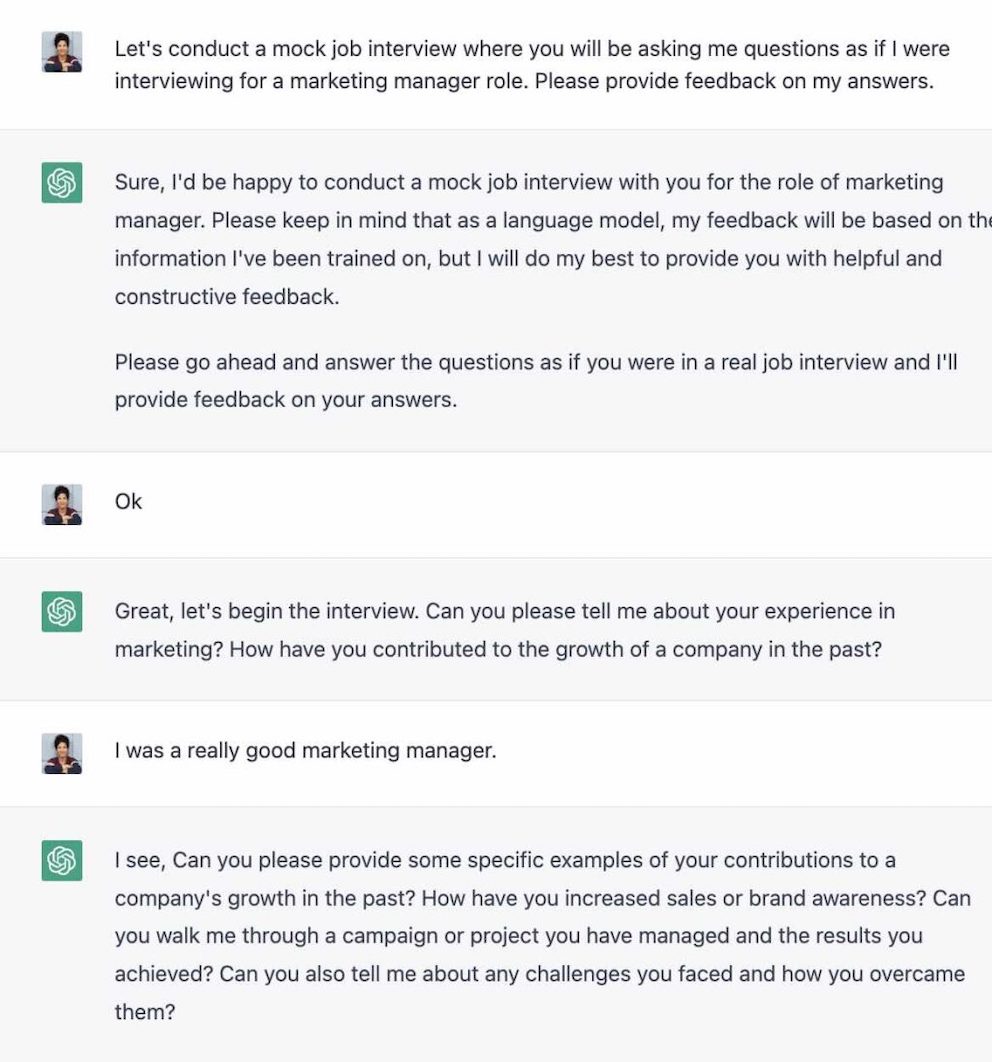The height and width of the screenshot is (1062, 992).
Task: Click the user avatar next to 'Ok'
Action: (62, 505)
